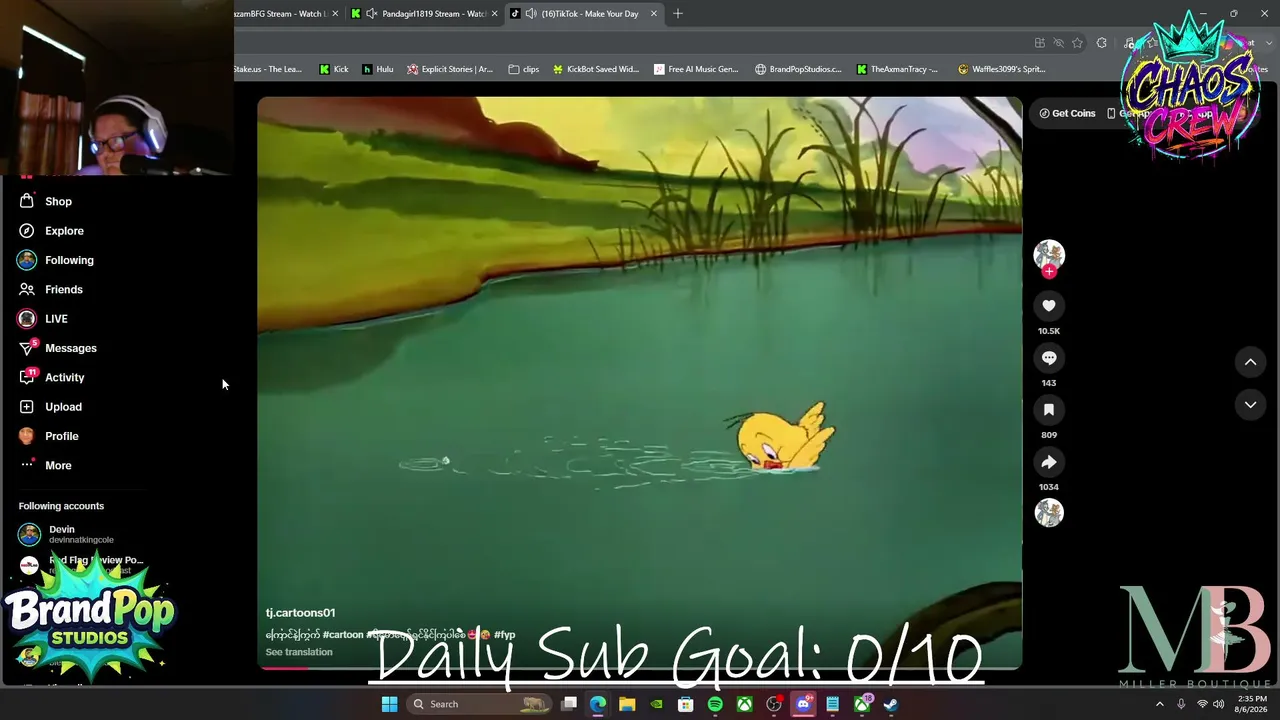
Task: Go to the next video with the down chevron
Action: click(1250, 405)
